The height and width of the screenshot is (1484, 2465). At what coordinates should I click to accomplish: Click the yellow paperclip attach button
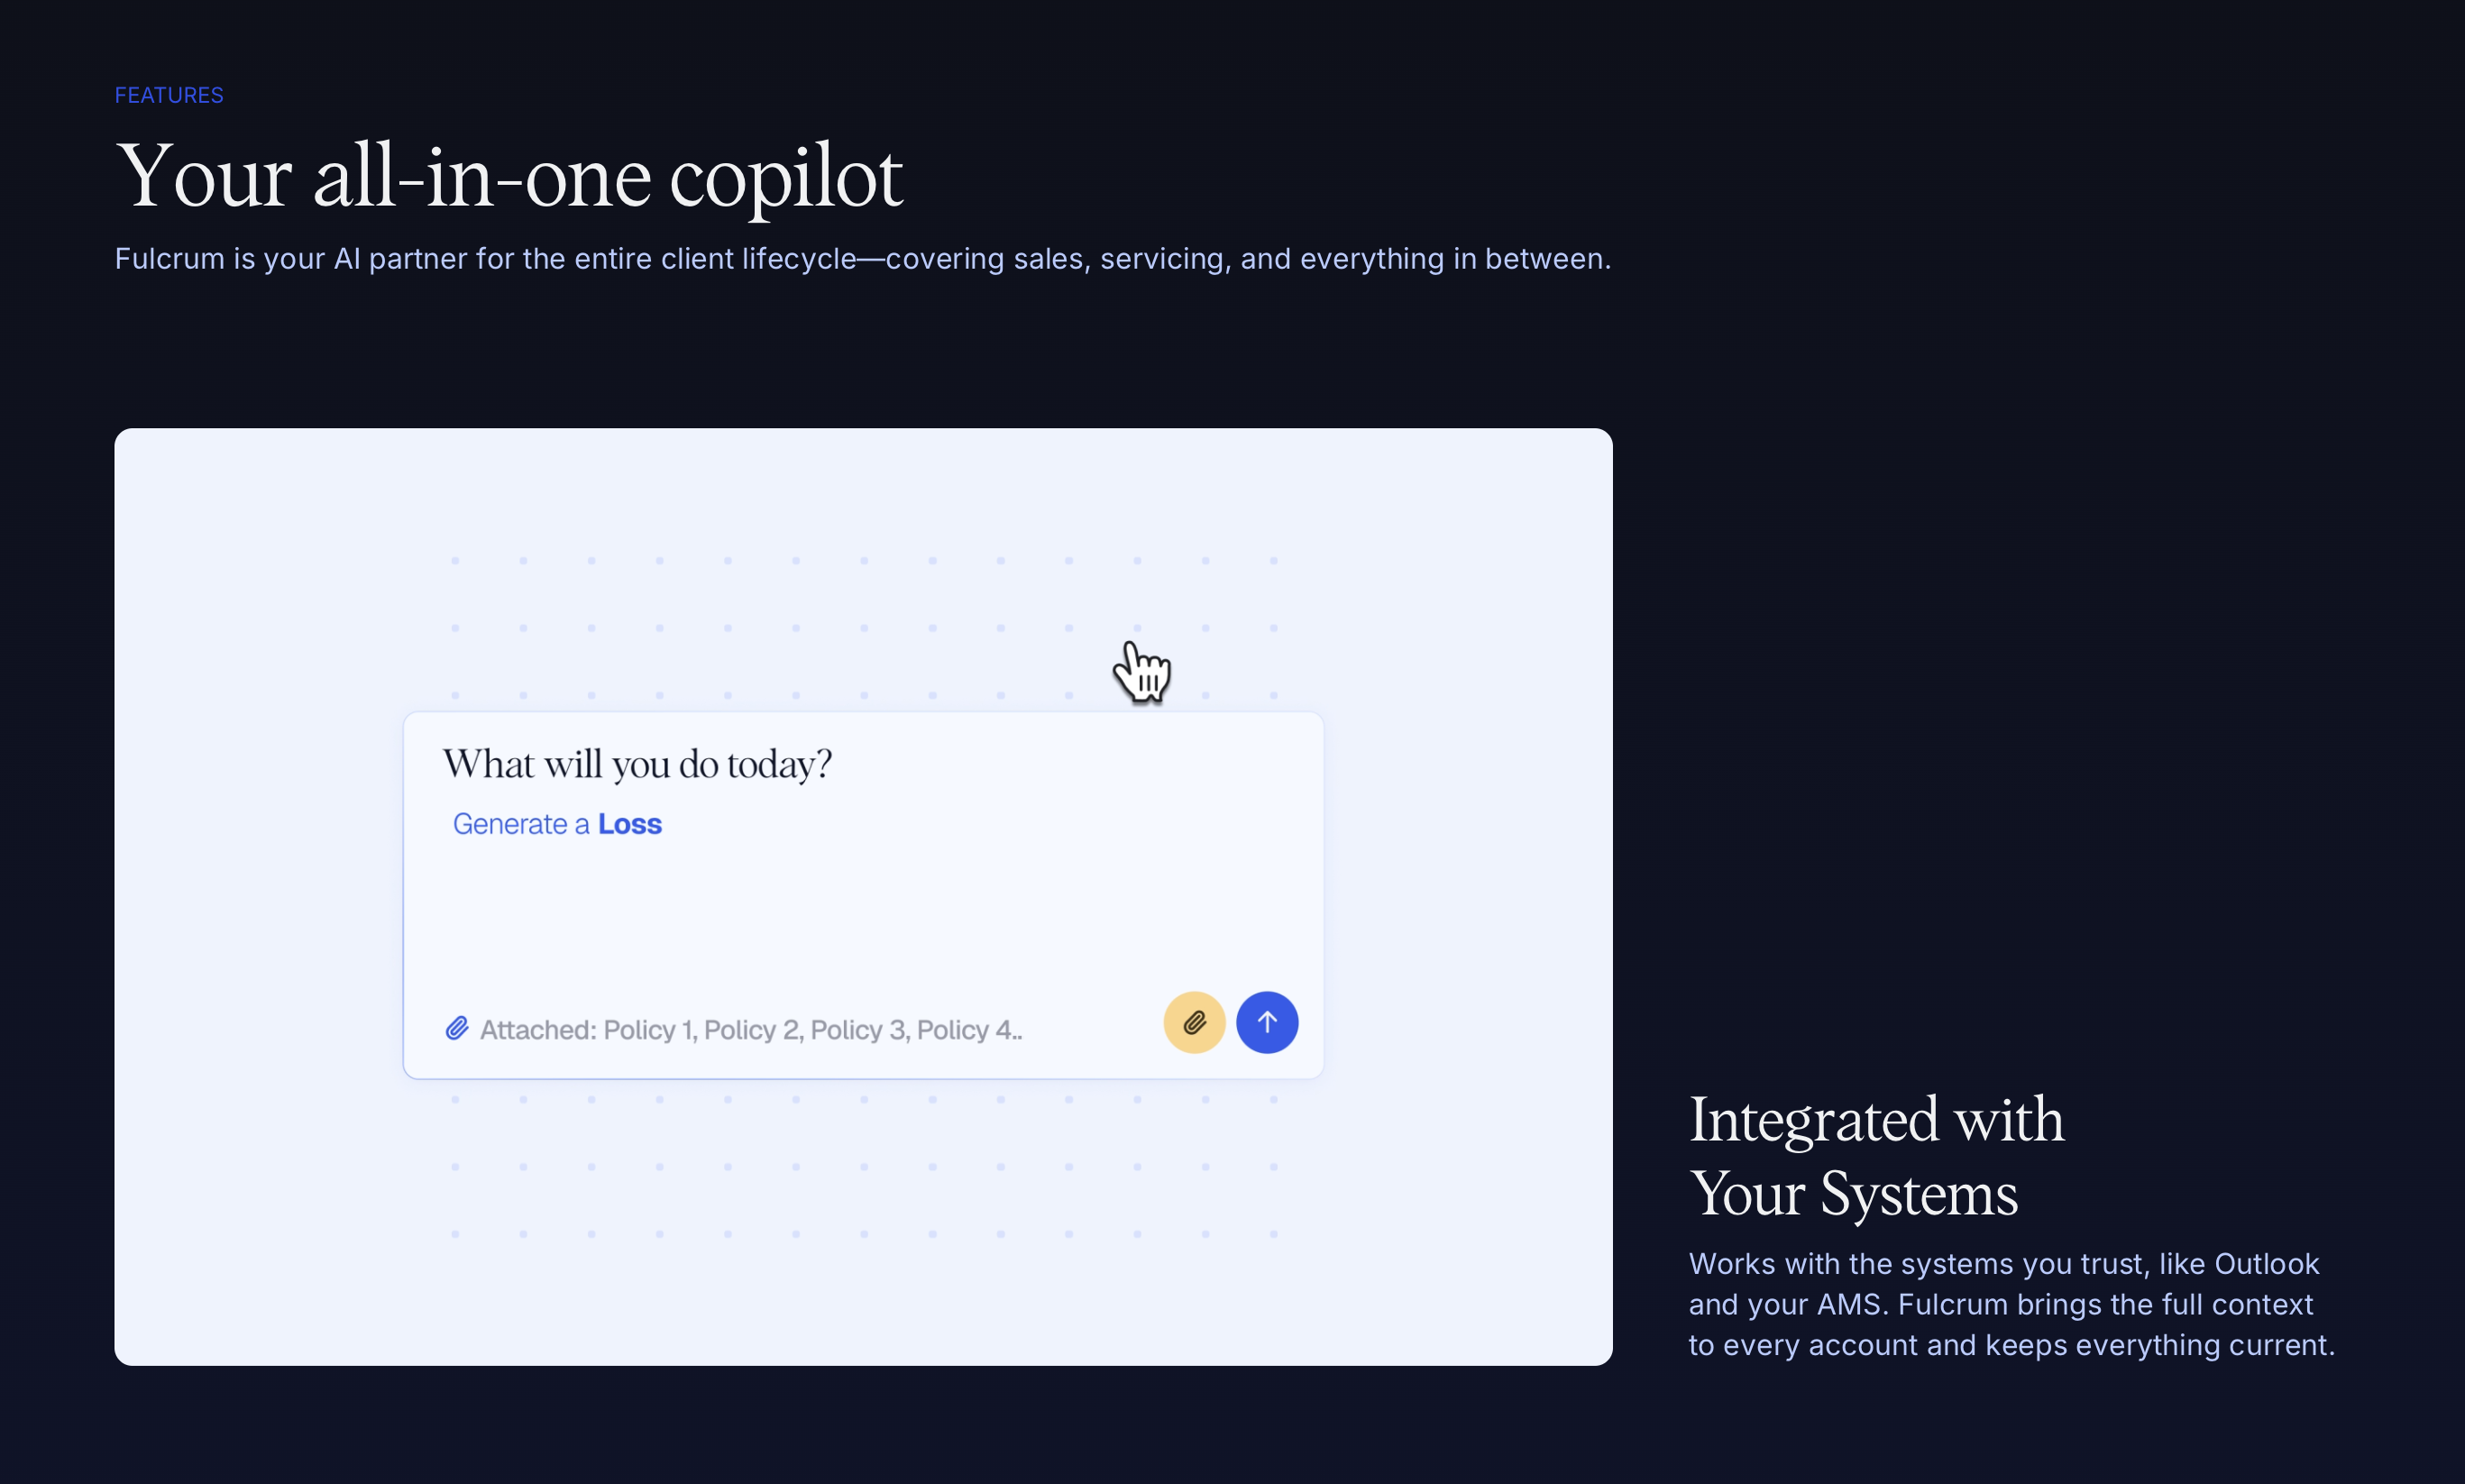[1194, 1022]
